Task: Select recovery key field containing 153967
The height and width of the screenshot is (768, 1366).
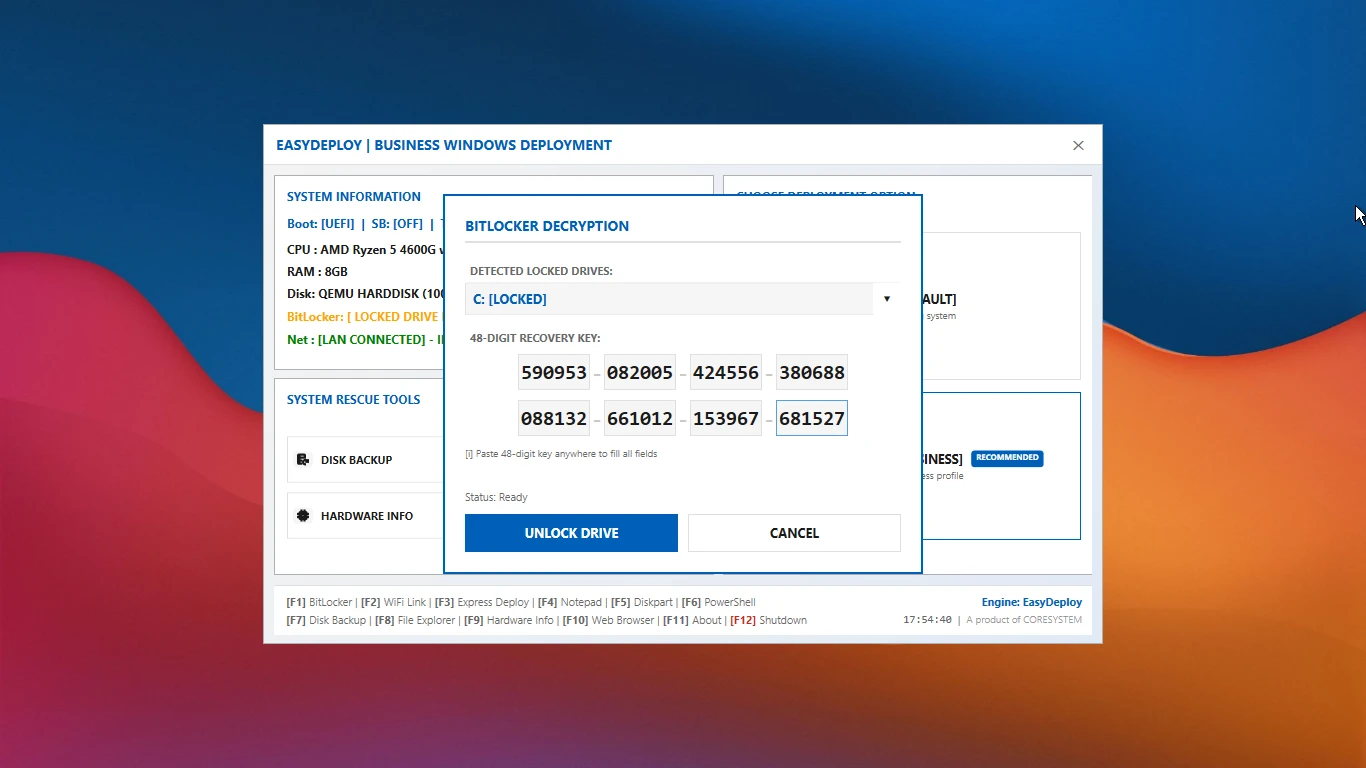Action: (726, 418)
